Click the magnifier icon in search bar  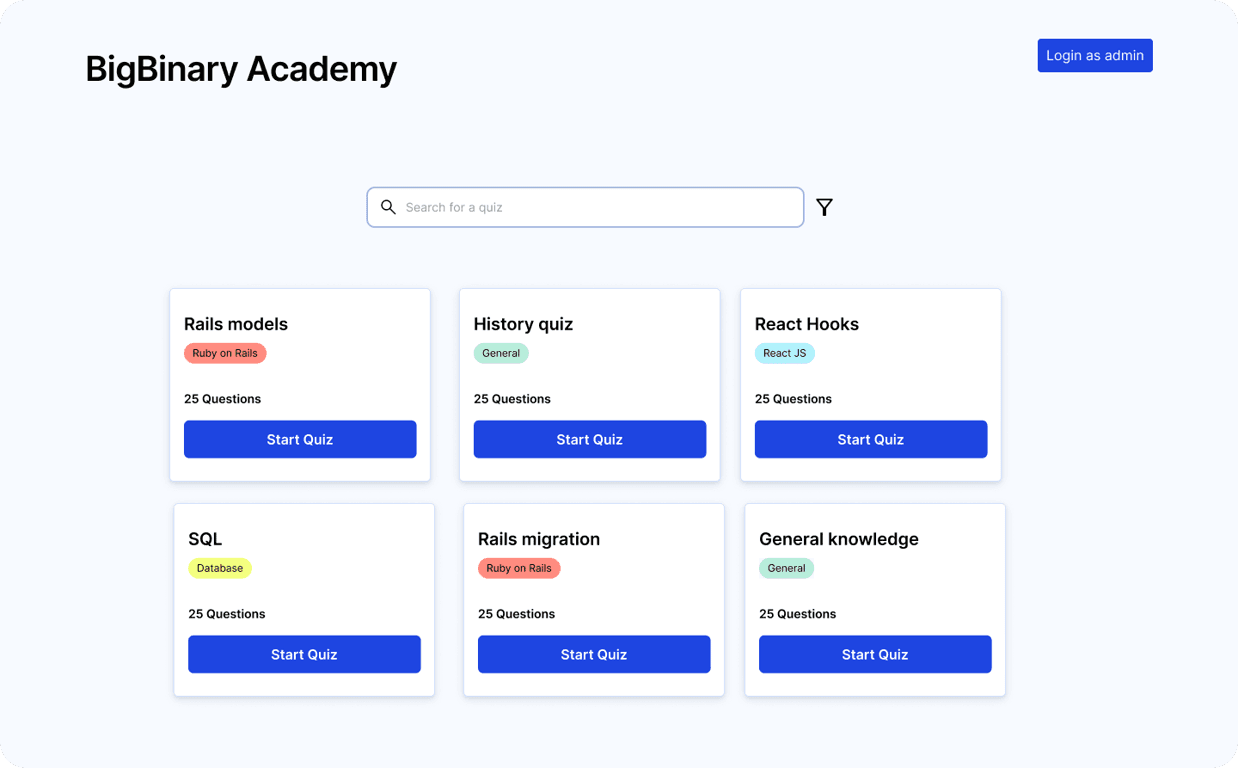point(388,207)
